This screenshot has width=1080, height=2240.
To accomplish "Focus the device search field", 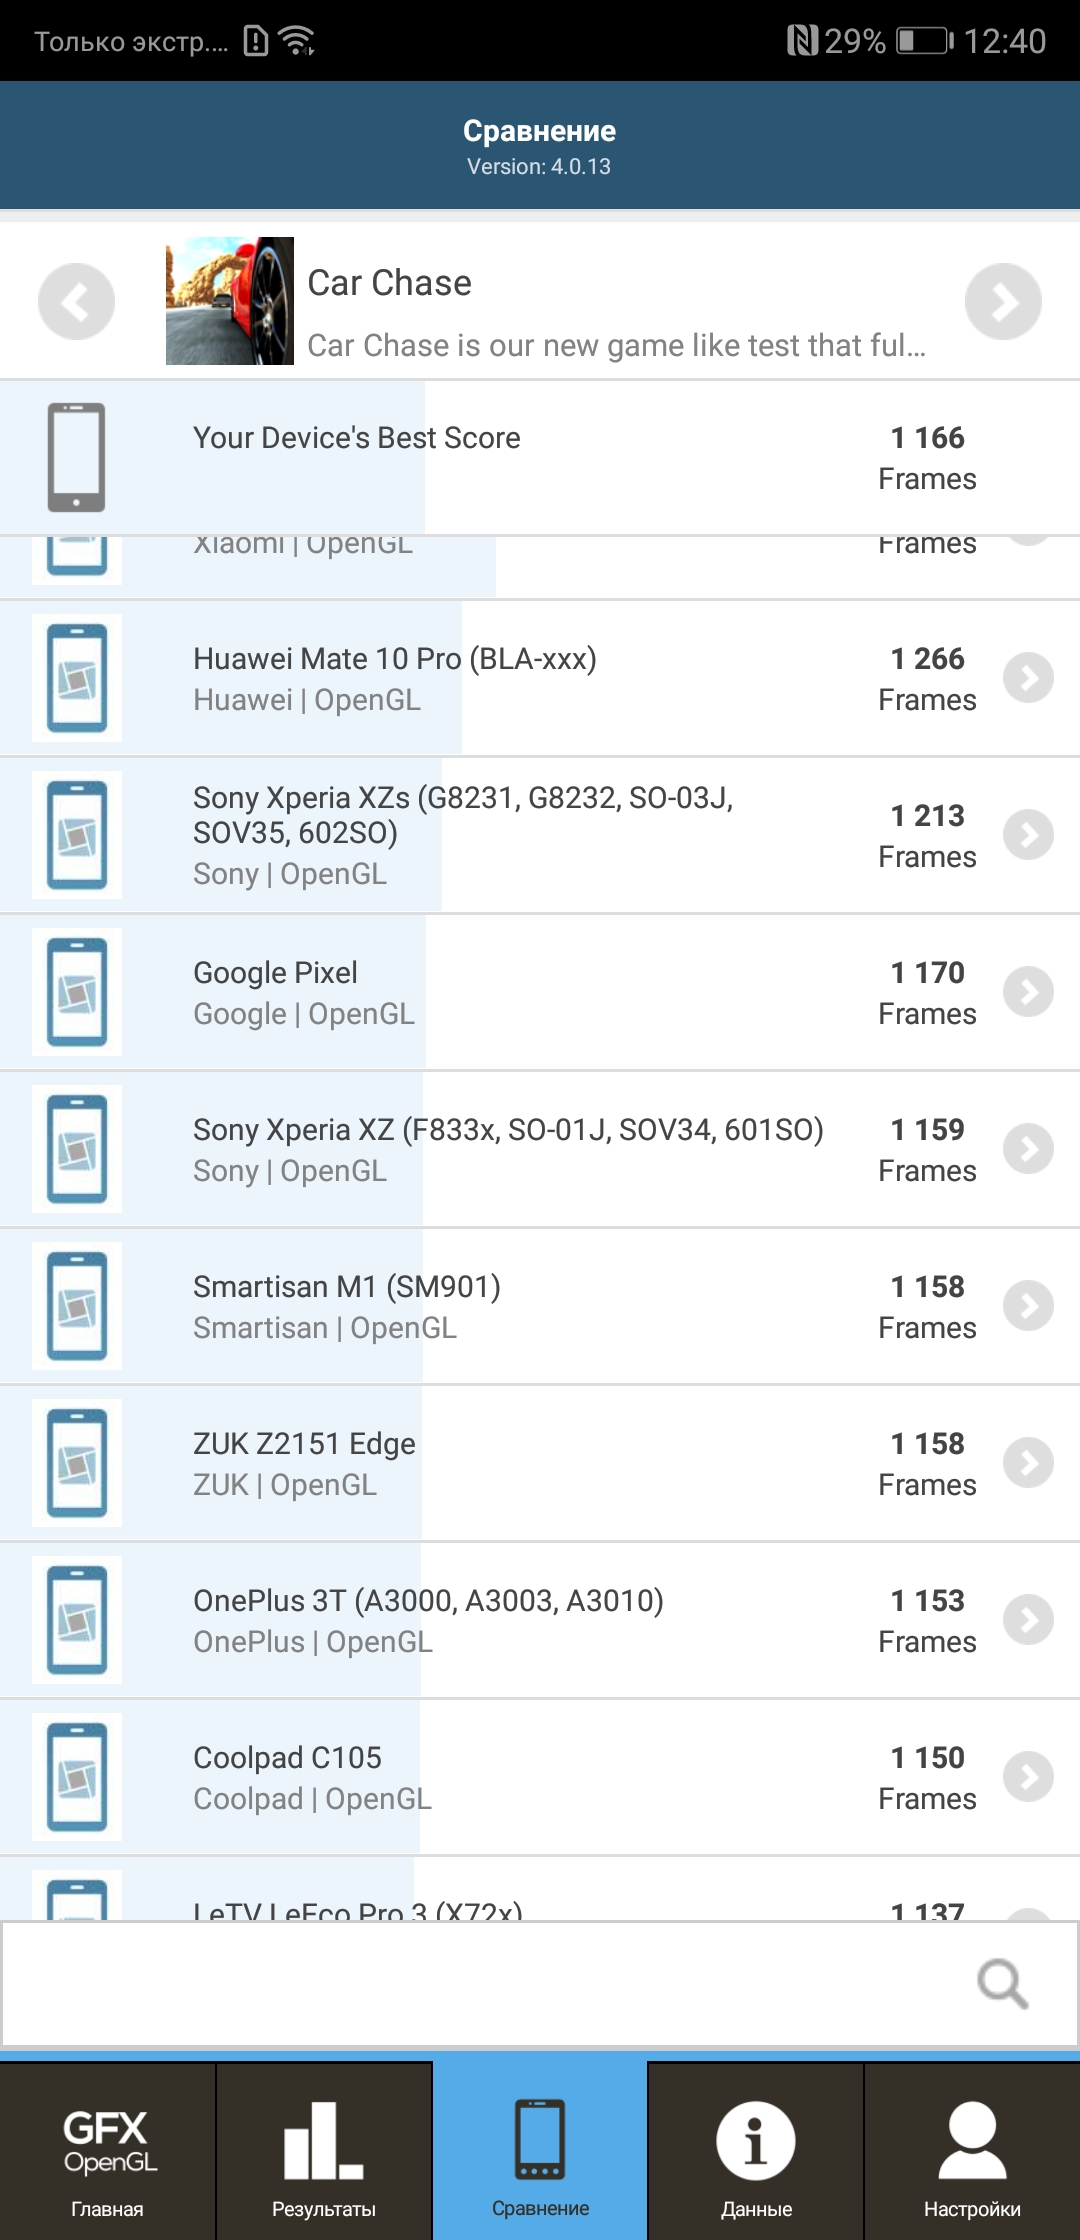I will pos(540,1984).
